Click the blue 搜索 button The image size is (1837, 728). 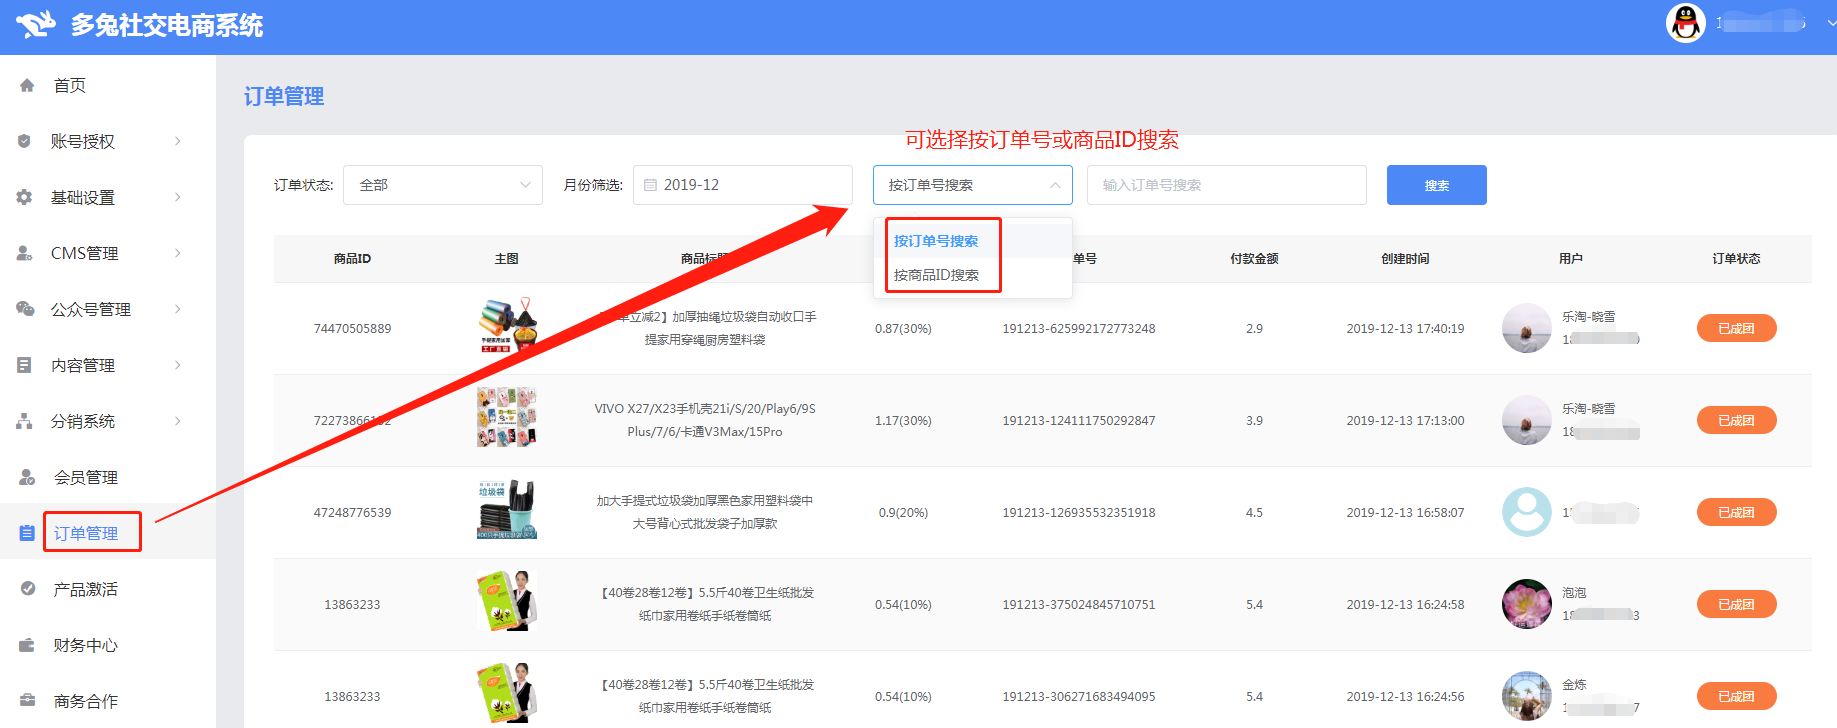(1436, 185)
